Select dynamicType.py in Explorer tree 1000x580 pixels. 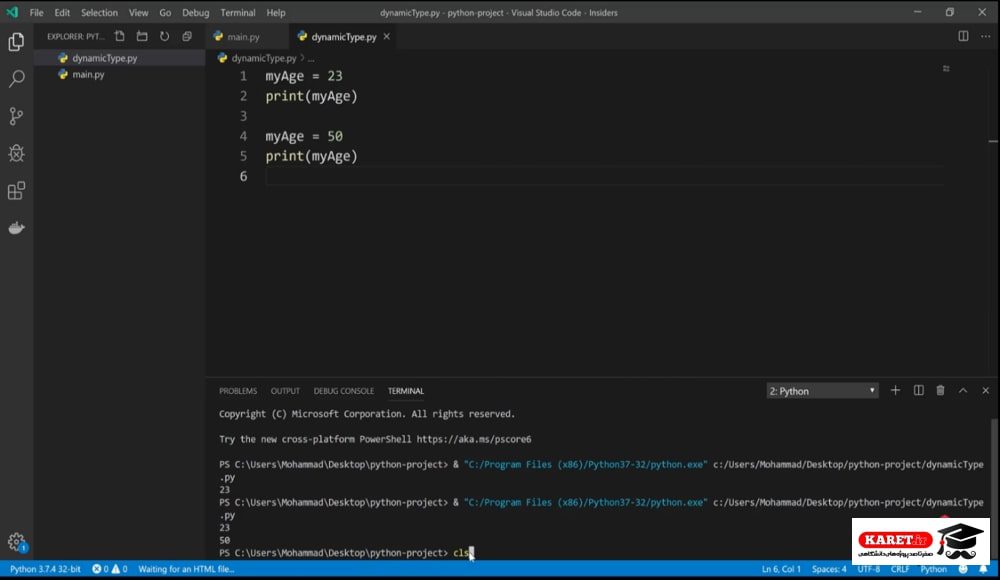click(119, 57)
